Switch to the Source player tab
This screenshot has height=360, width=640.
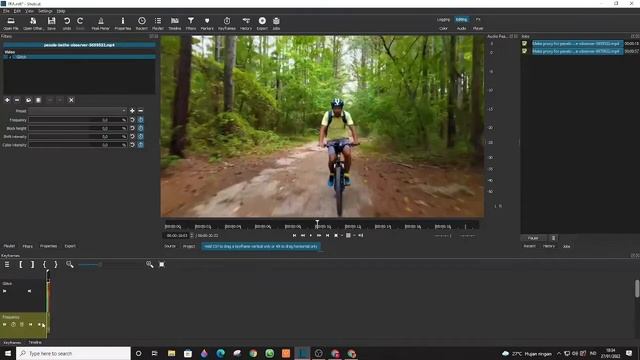(x=170, y=246)
